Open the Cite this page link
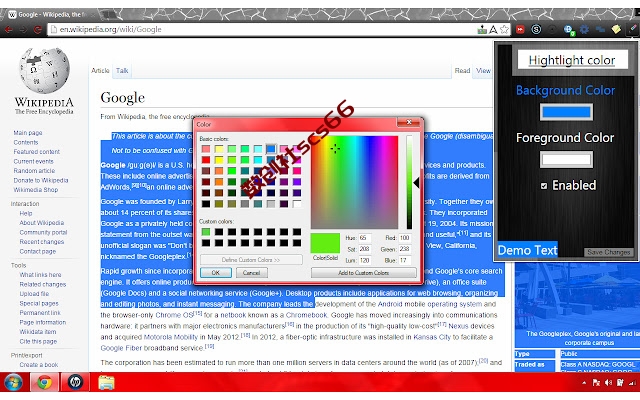This screenshot has width=640, height=400. pos(38,341)
